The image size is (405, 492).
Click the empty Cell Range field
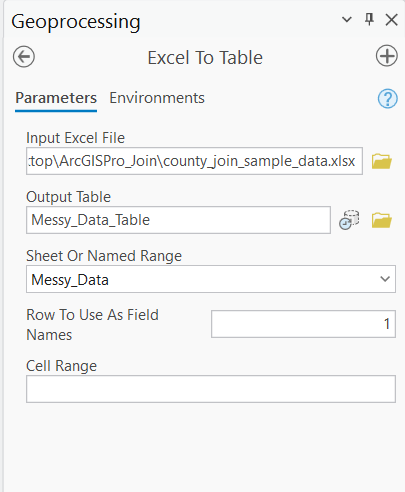211,389
